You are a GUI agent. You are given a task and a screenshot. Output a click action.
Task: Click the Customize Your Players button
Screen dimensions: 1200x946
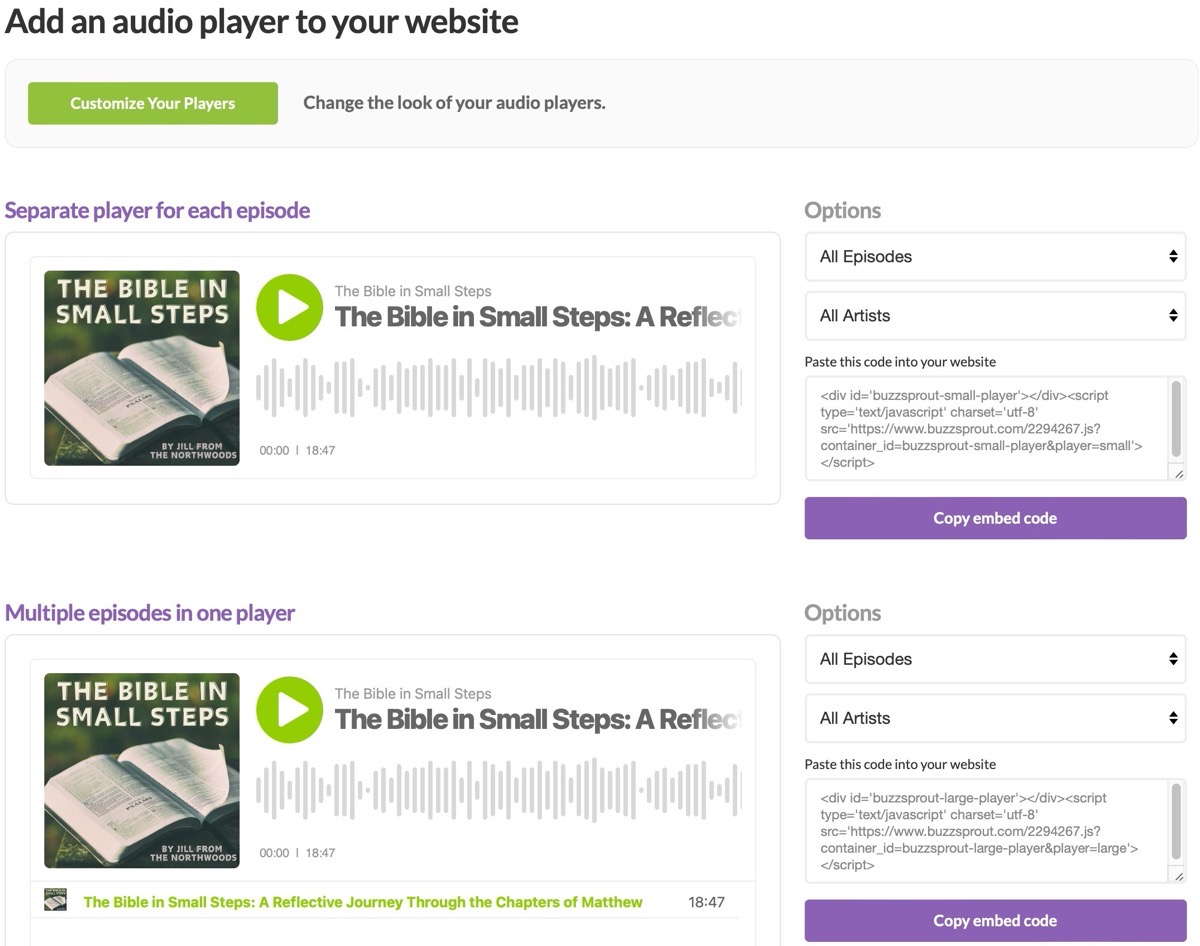click(153, 103)
